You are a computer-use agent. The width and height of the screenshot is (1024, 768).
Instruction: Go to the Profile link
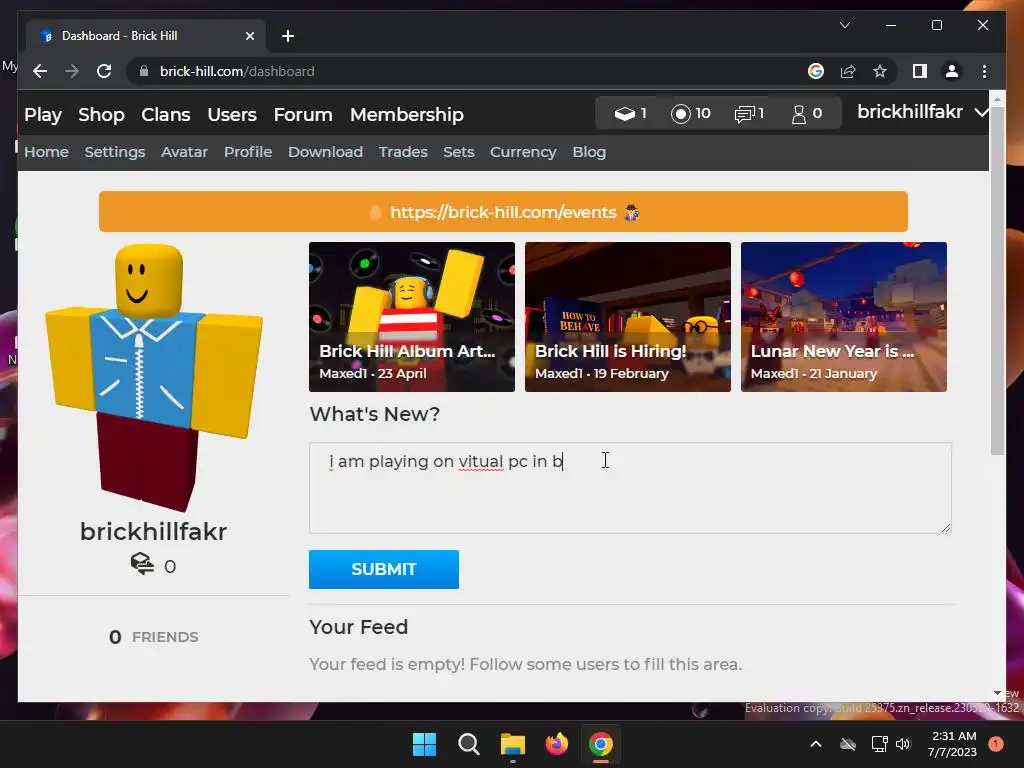(x=248, y=152)
